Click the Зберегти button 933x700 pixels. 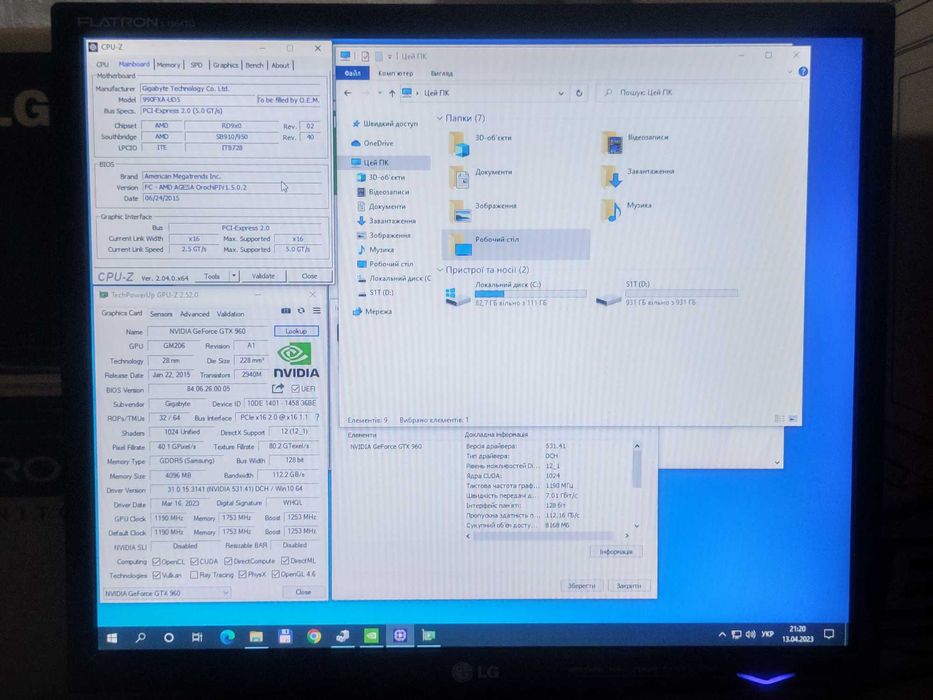coord(581,586)
